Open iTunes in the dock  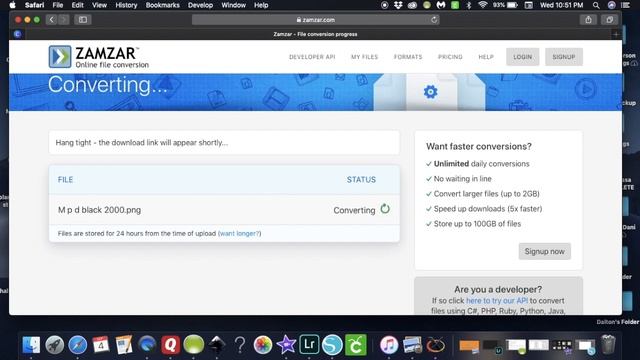[x=389, y=345]
